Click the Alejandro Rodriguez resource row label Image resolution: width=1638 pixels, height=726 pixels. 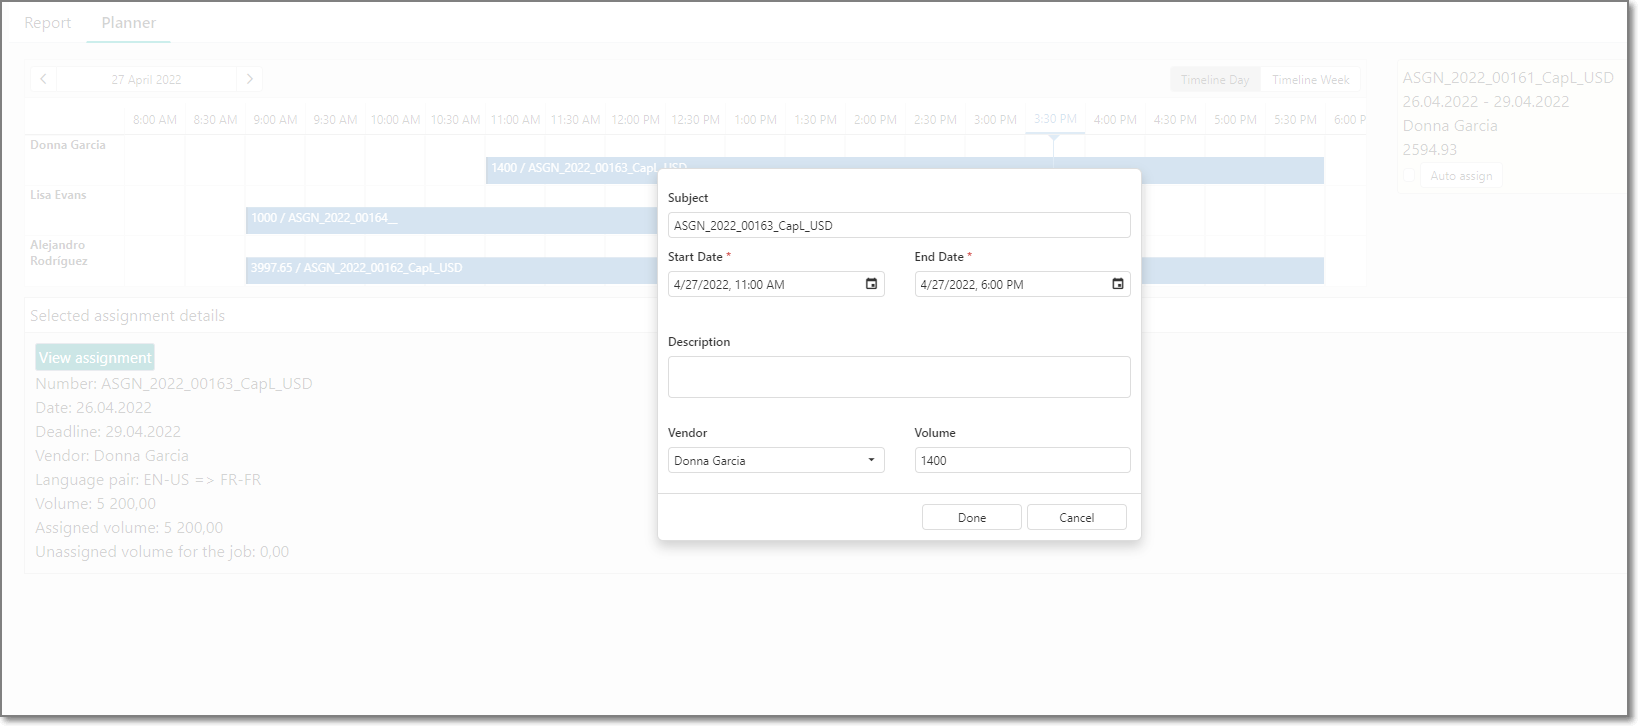(x=59, y=253)
